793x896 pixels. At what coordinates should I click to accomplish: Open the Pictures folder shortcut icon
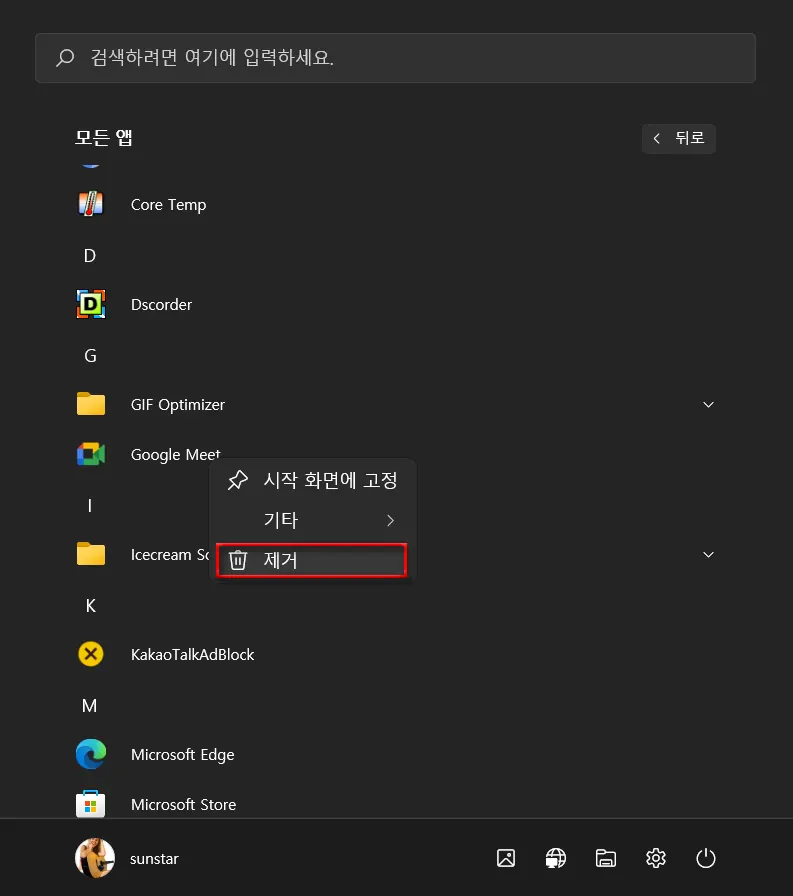point(506,858)
